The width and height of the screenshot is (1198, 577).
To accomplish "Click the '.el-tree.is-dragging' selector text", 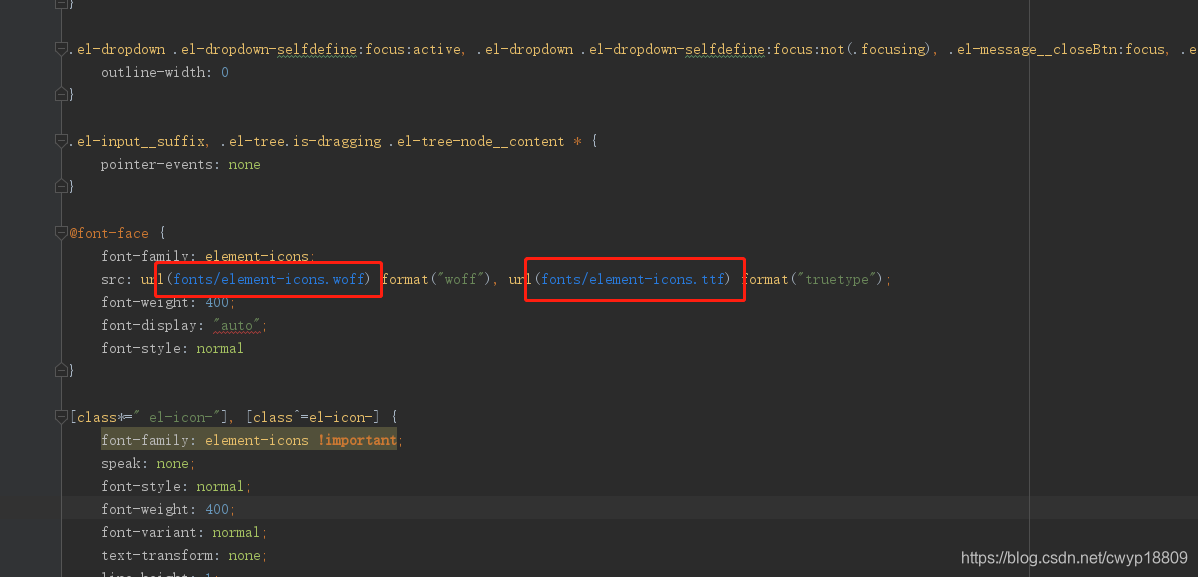I will pyautogui.click(x=301, y=141).
